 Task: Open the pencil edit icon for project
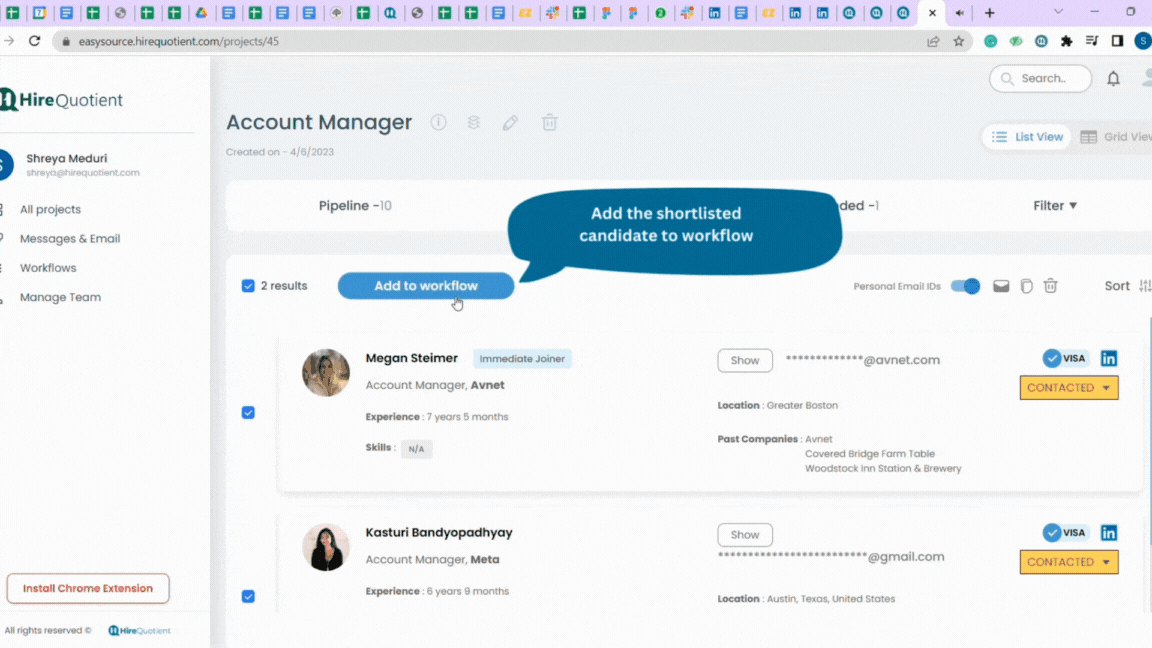[x=510, y=123]
